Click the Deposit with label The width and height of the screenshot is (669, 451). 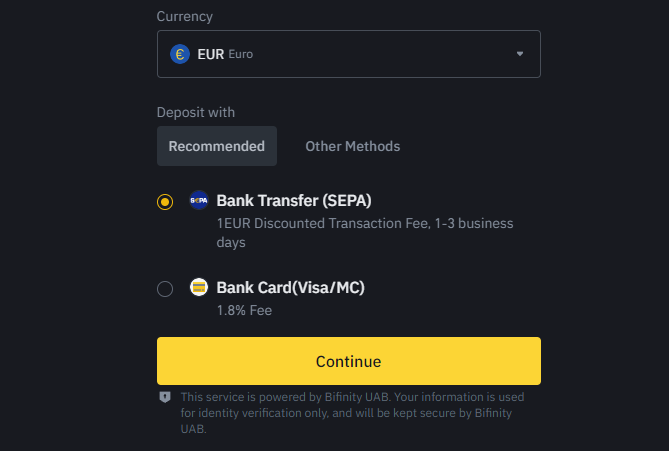195,112
